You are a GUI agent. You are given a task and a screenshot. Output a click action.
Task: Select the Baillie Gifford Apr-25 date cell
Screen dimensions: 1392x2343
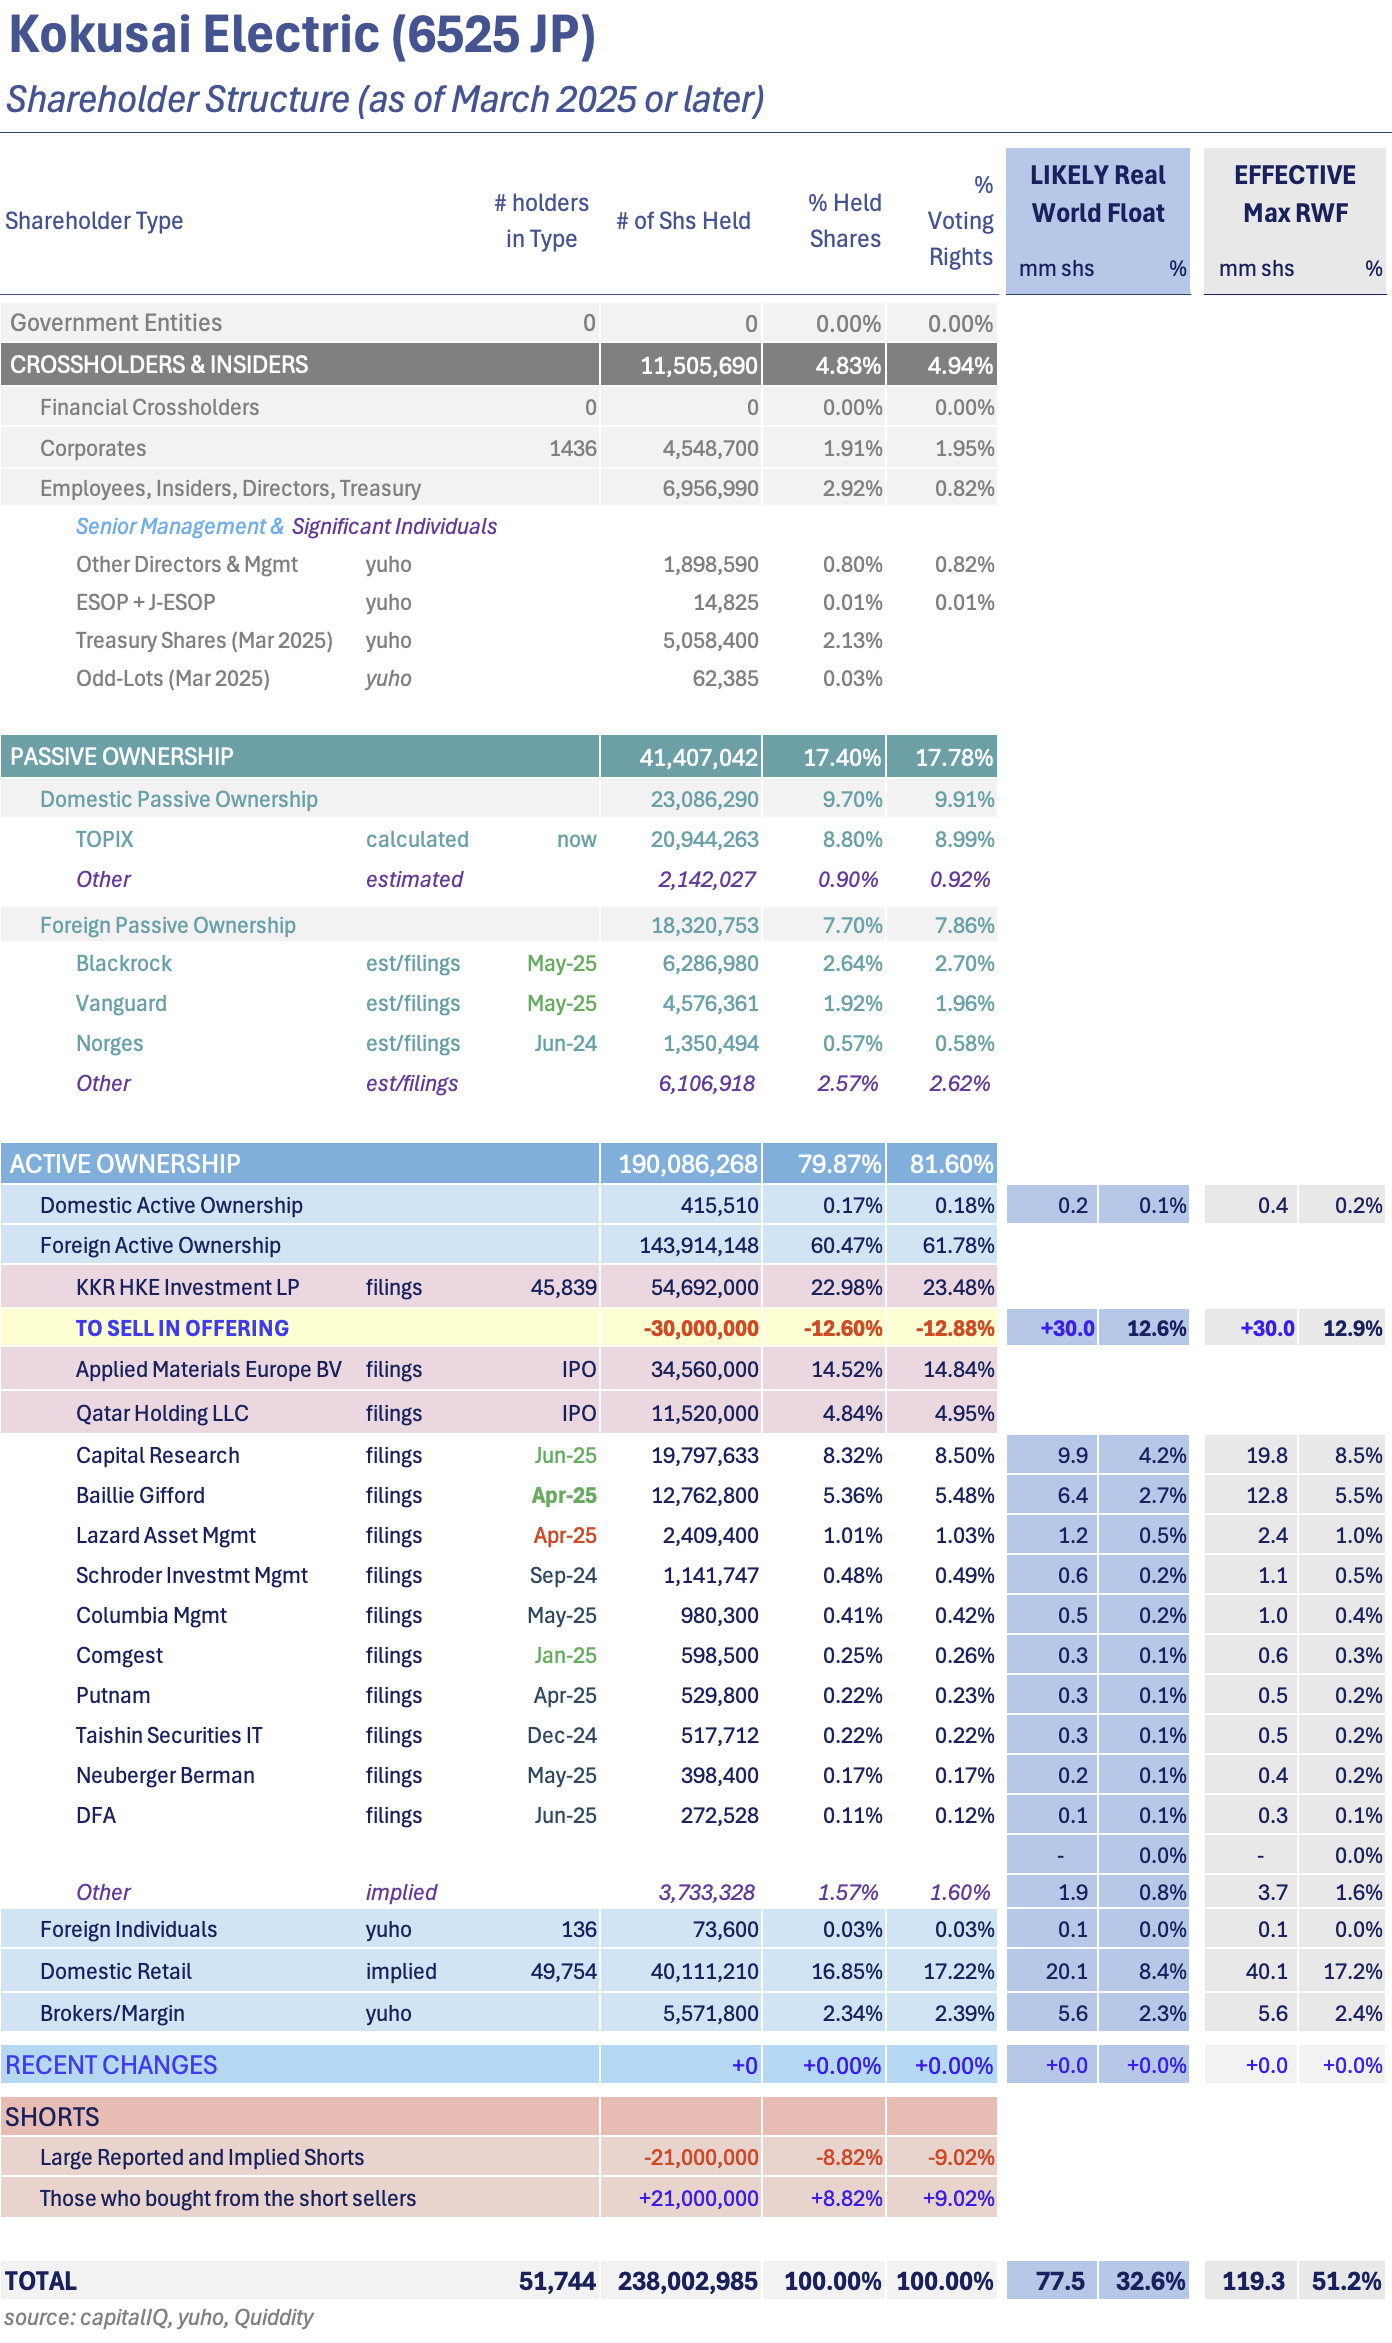pyautogui.click(x=564, y=1496)
